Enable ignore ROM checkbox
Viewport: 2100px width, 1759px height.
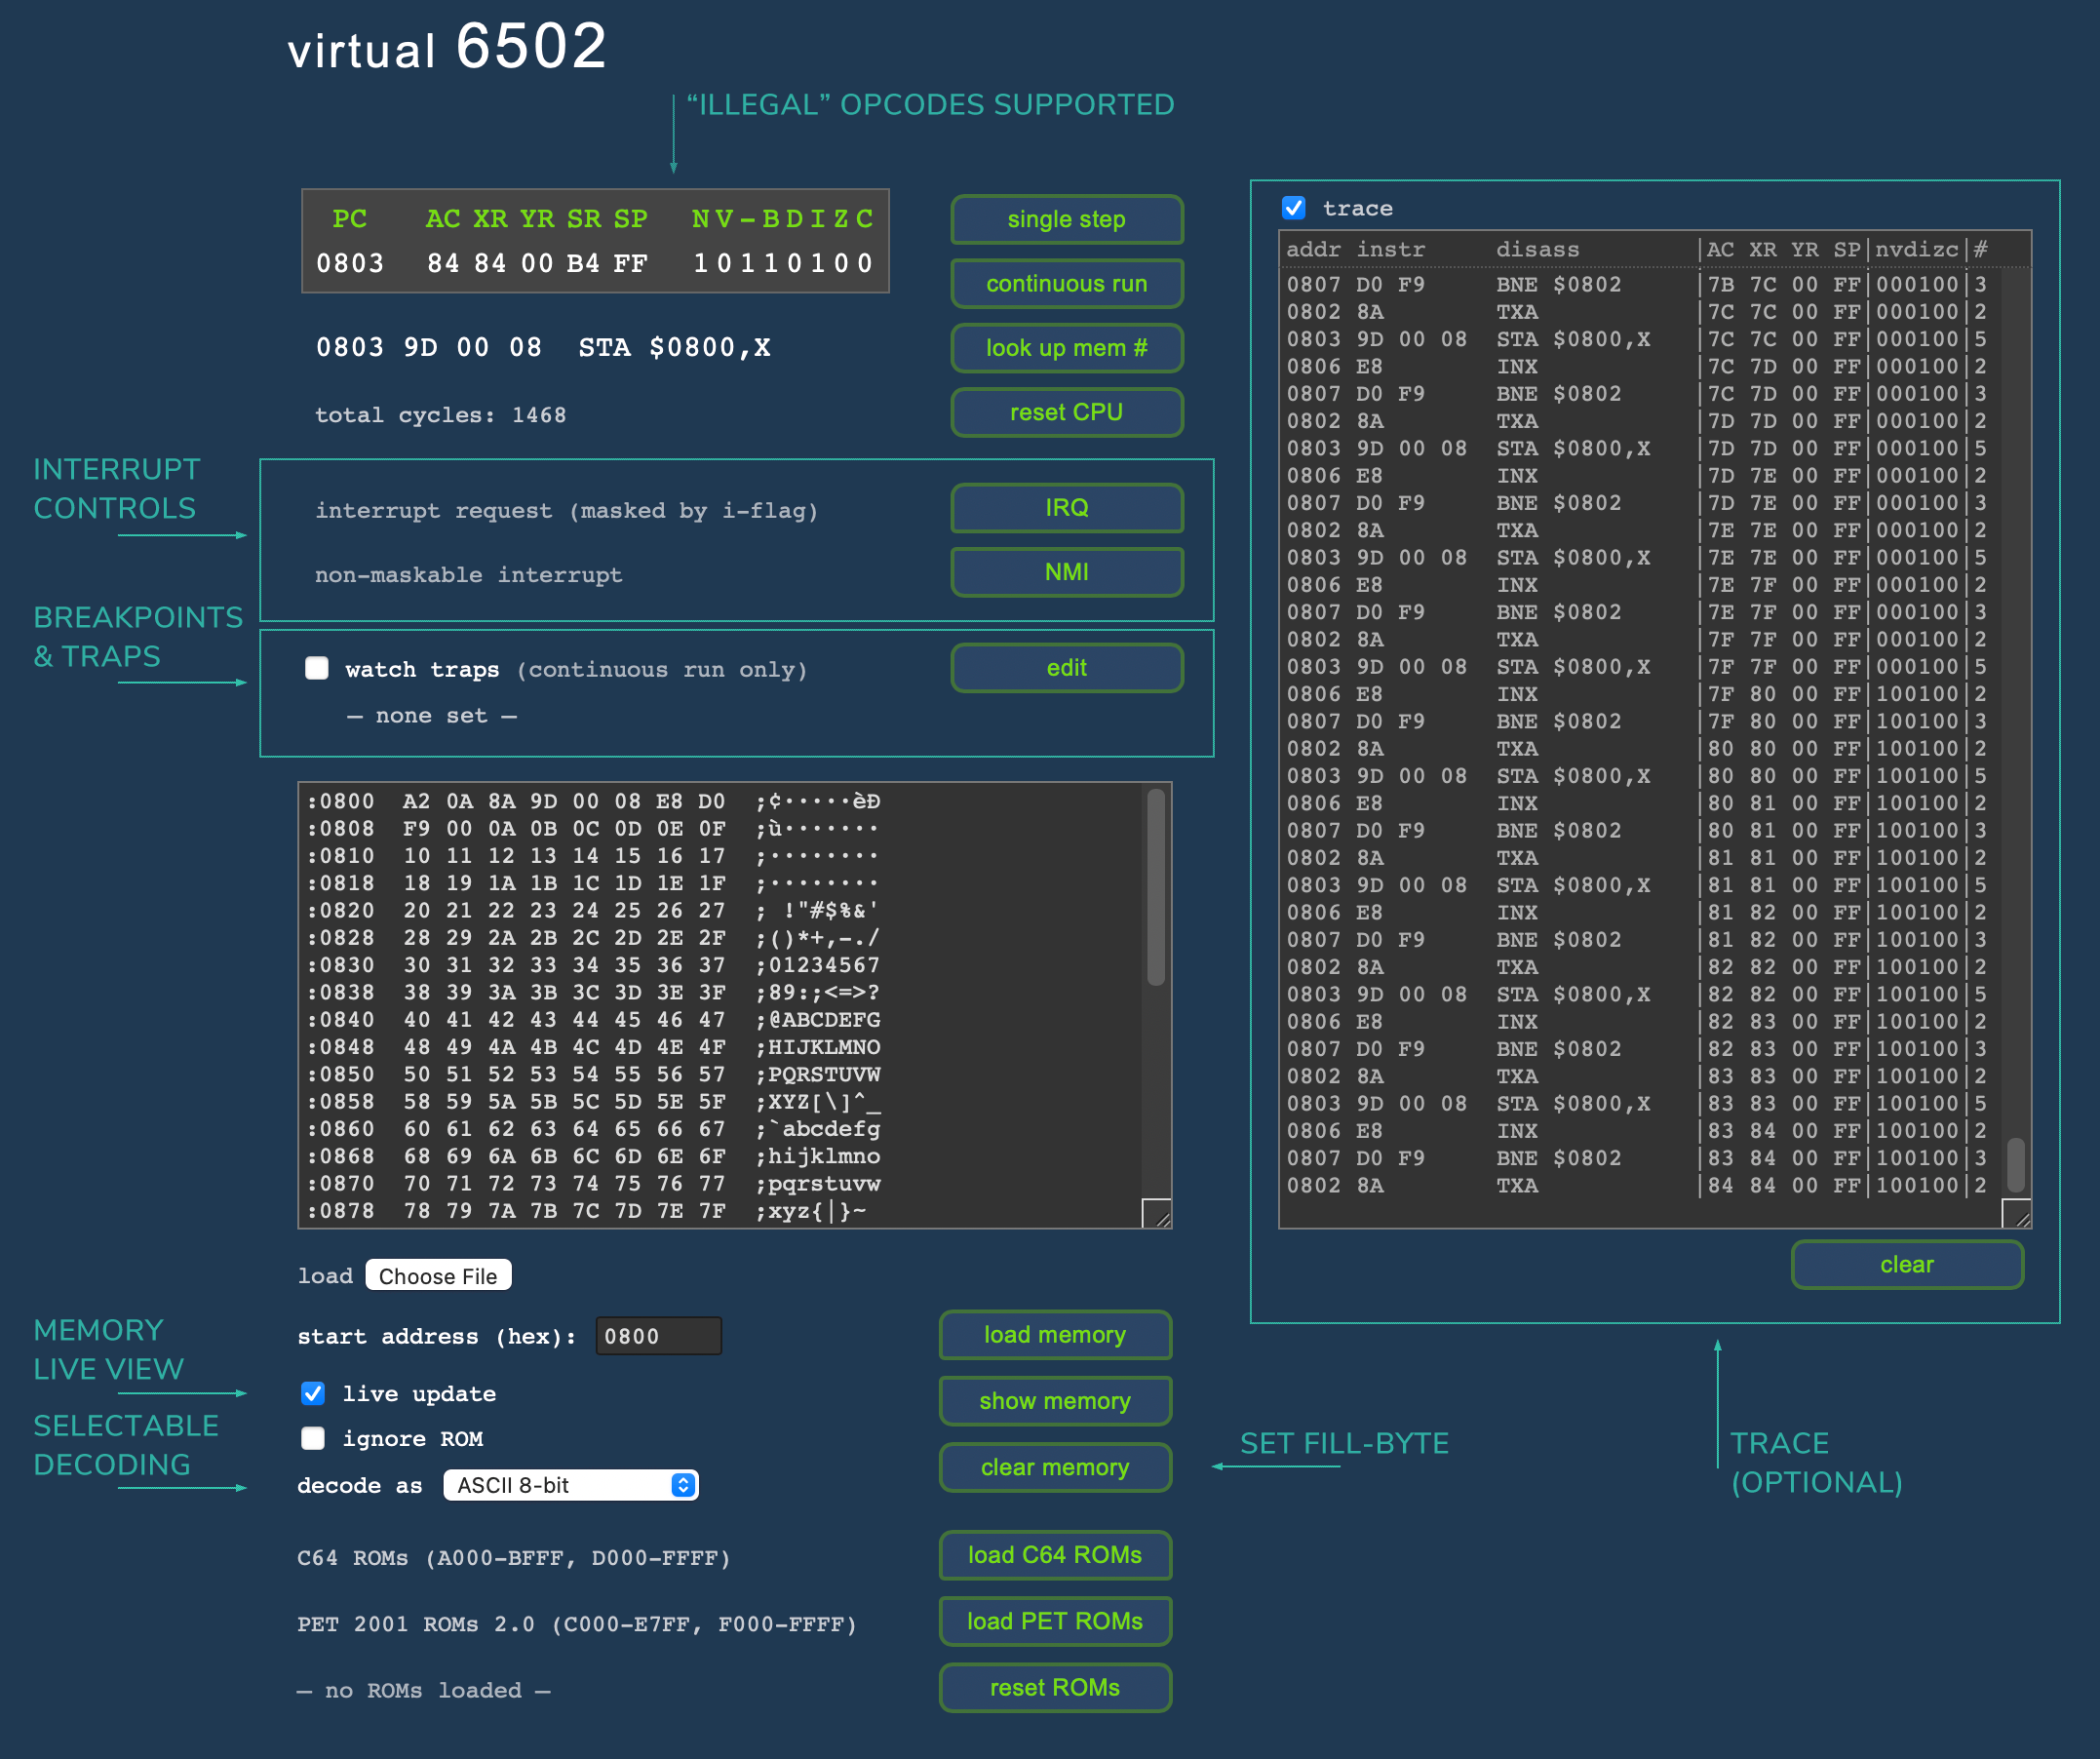pyautogui.click(x=313, y=1438)
